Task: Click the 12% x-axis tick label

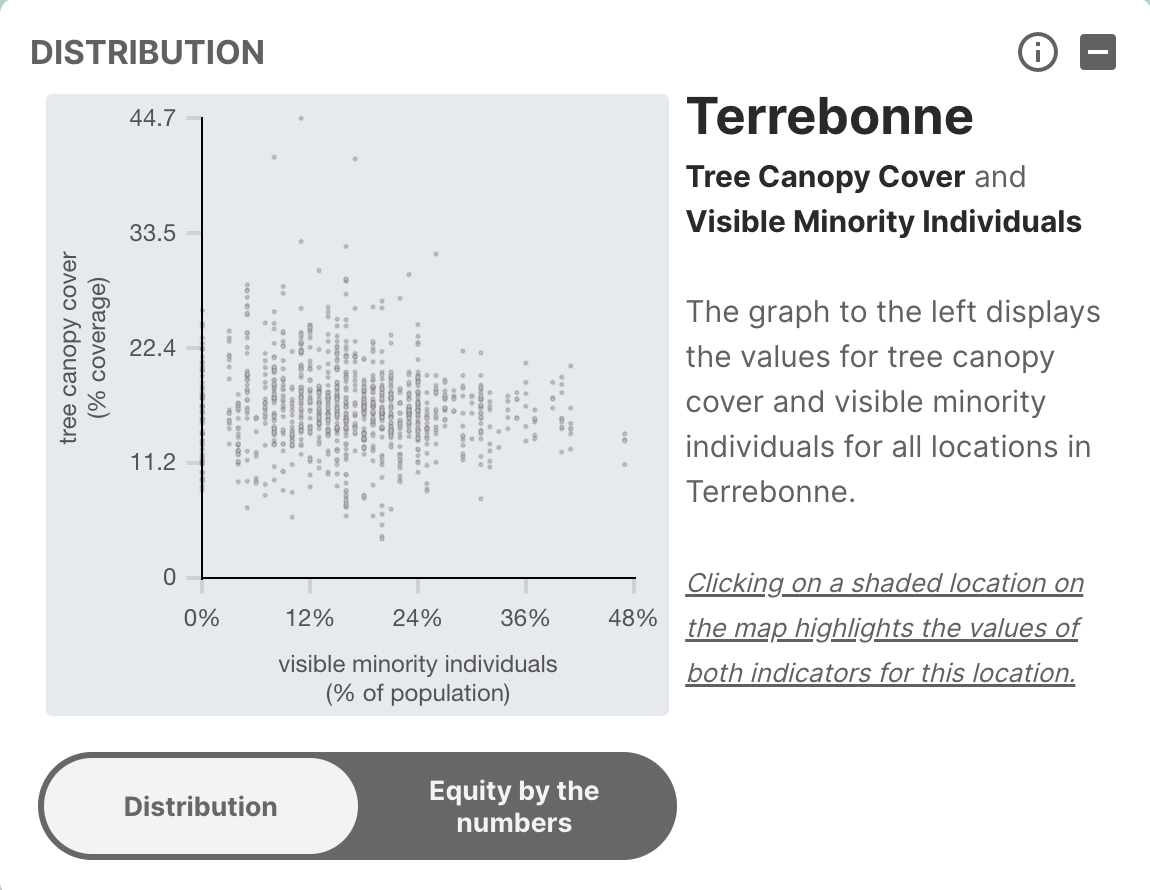Action: click(309, 618)
